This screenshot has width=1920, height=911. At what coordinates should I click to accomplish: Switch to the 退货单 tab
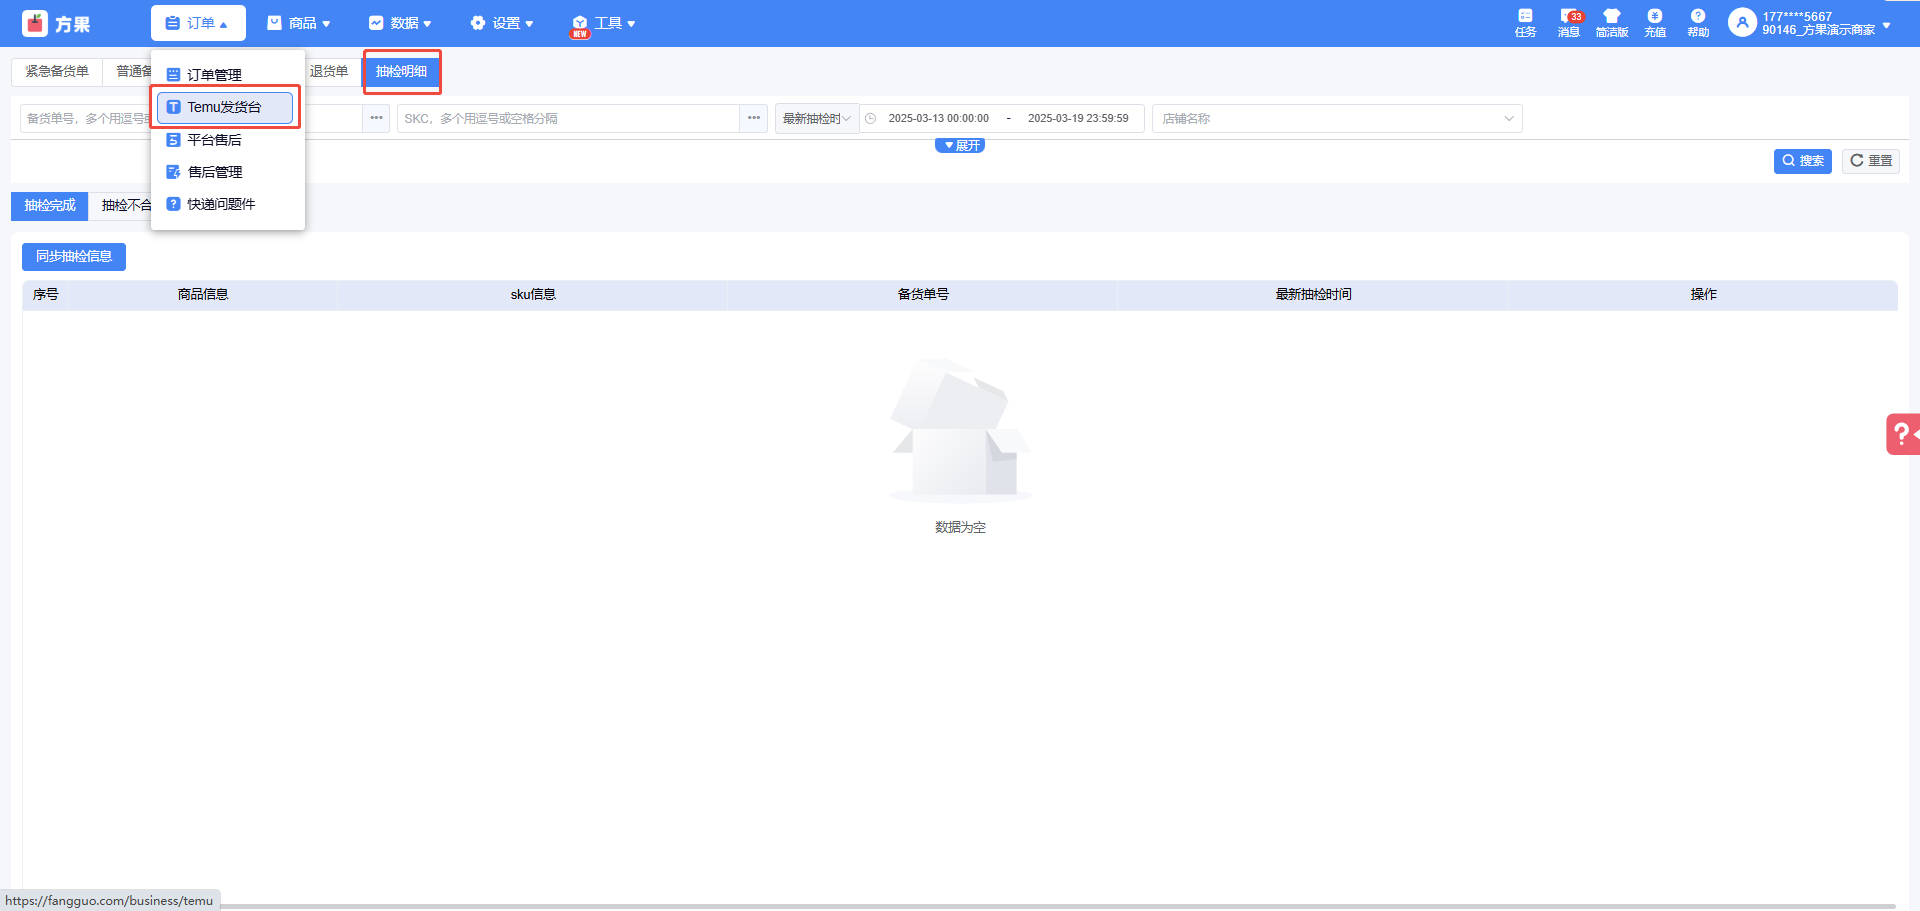point(329,72)
